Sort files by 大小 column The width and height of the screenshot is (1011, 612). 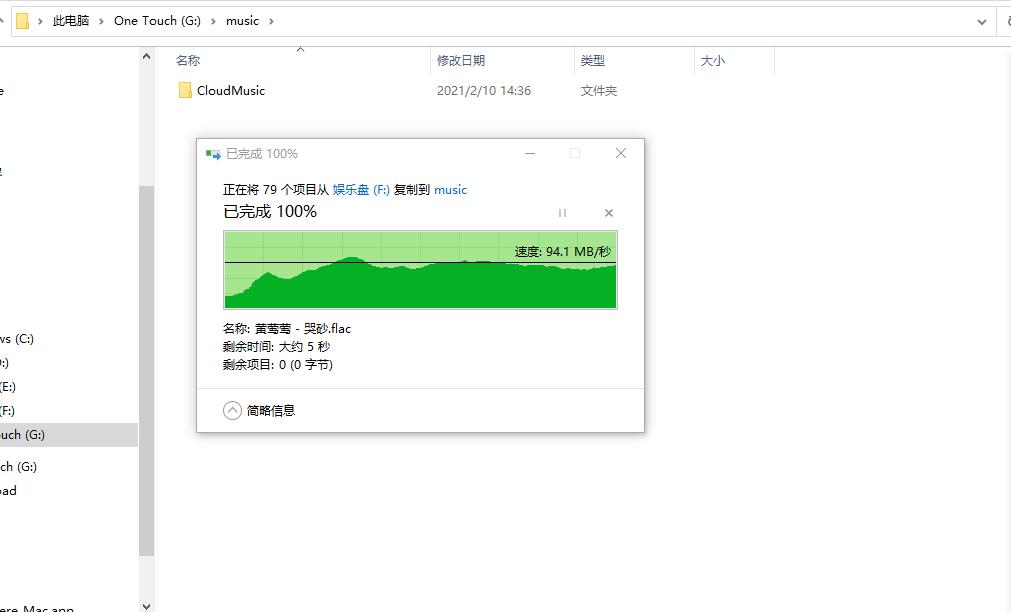(x=711, y=60)
